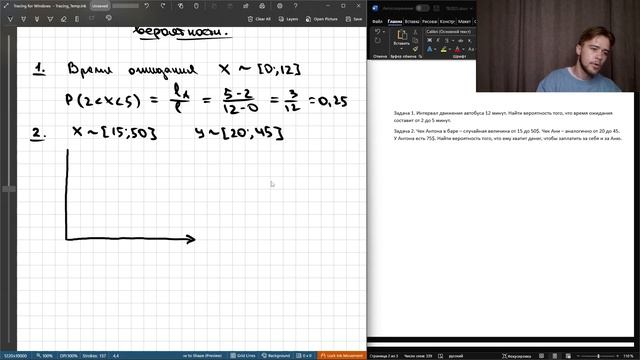Switch to the Макет tab in Word
Image resolution: width=640 pixels, height=360 pixels.
464,21
